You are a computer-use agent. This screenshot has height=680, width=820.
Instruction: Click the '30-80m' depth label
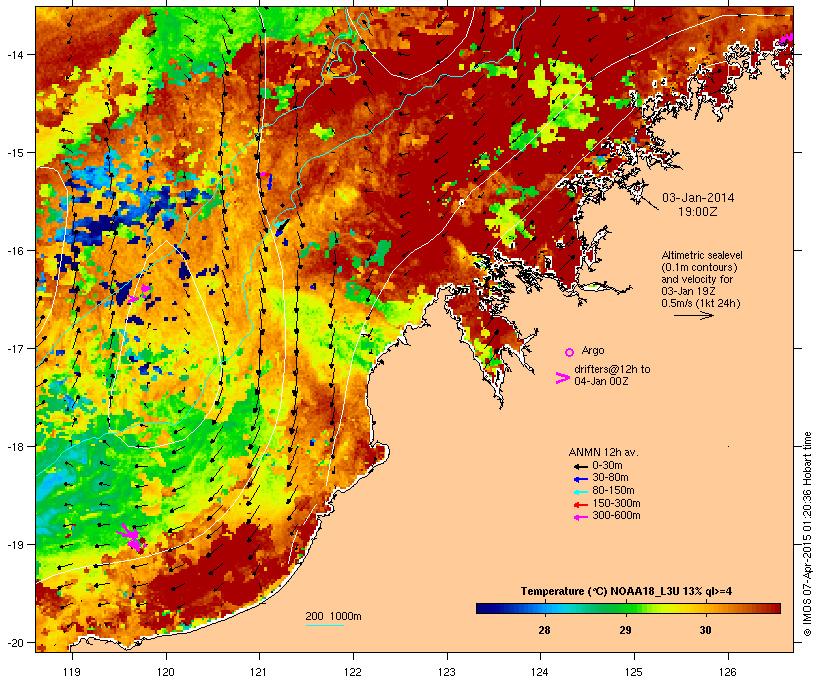[x=610, y=478]
